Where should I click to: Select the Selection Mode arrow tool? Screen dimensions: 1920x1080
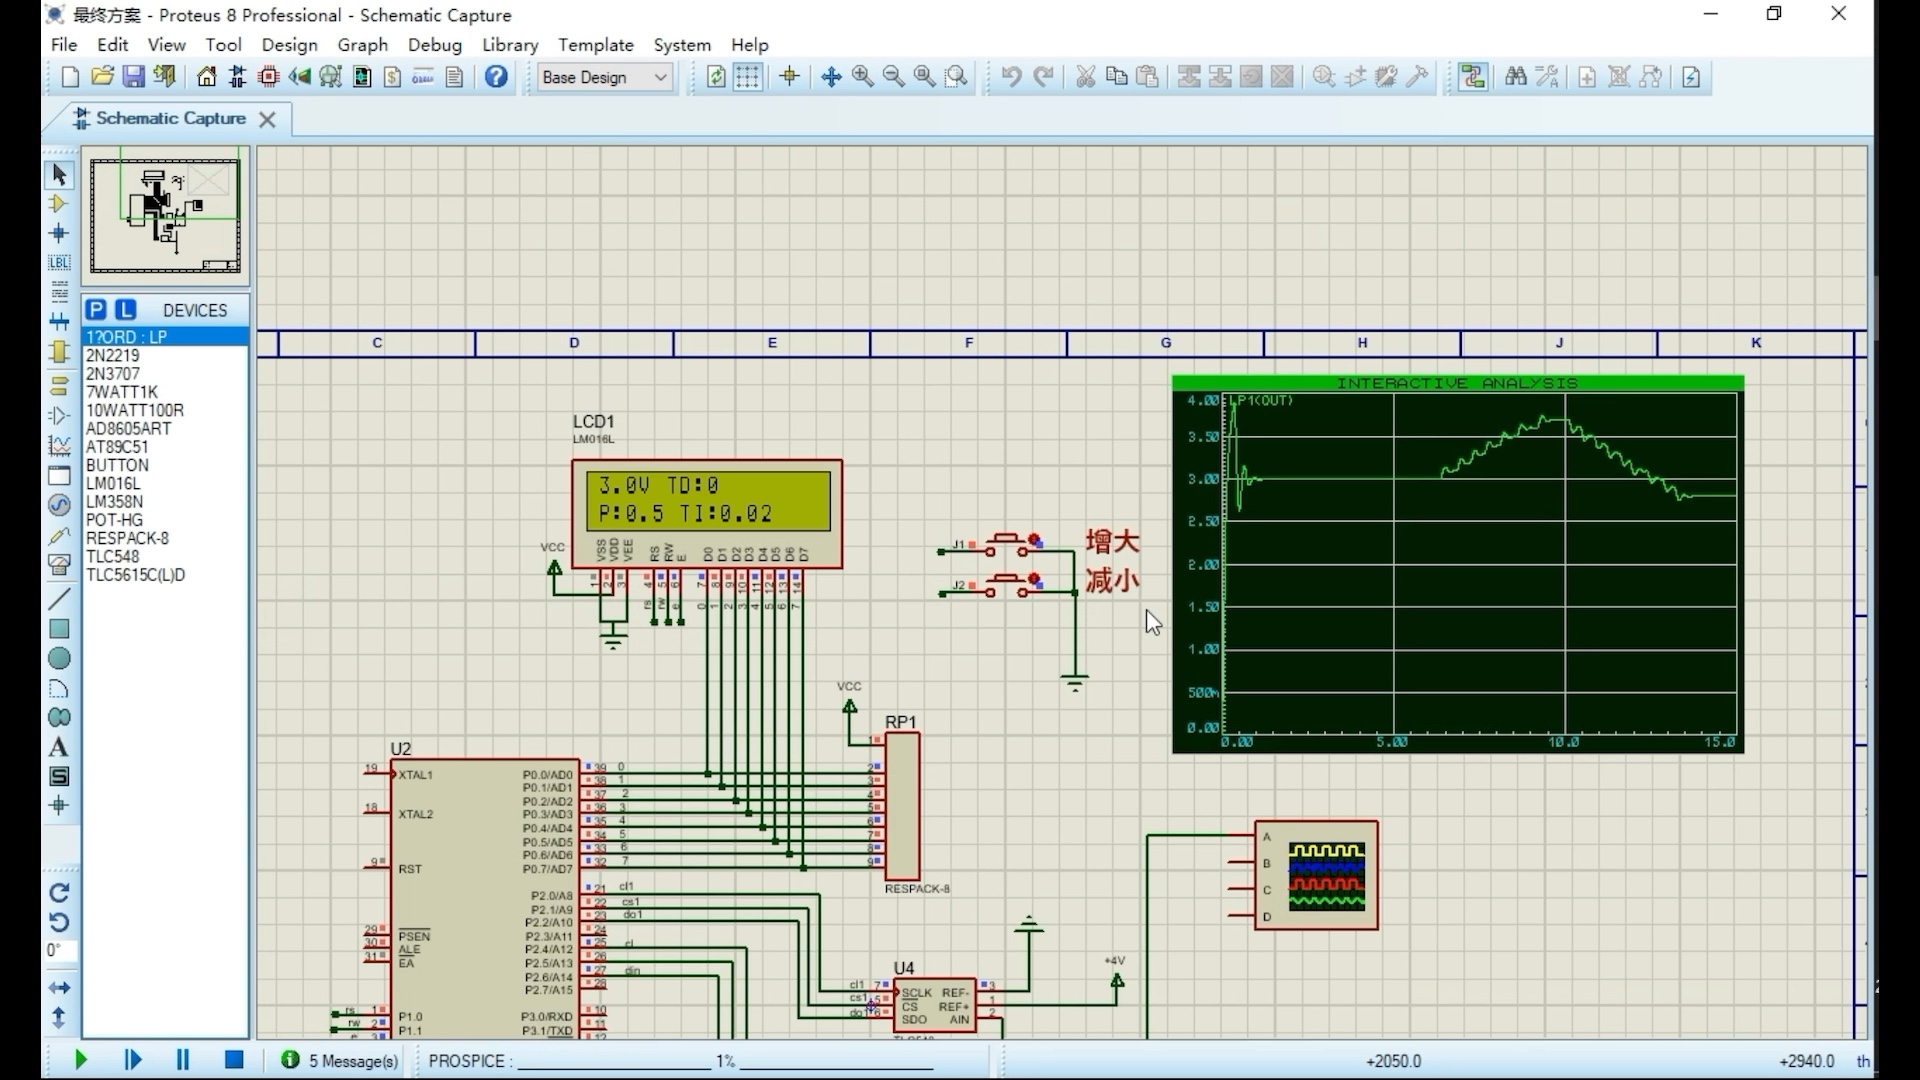(x=59, y=175)
